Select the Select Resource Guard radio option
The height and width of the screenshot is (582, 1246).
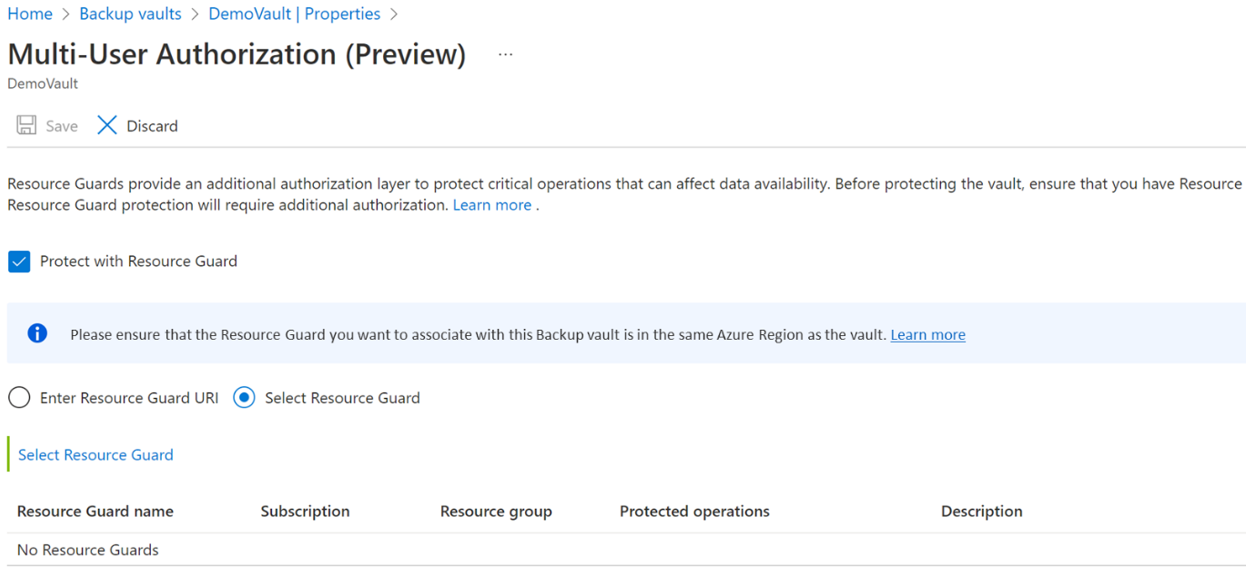click(x=243, y=397)
